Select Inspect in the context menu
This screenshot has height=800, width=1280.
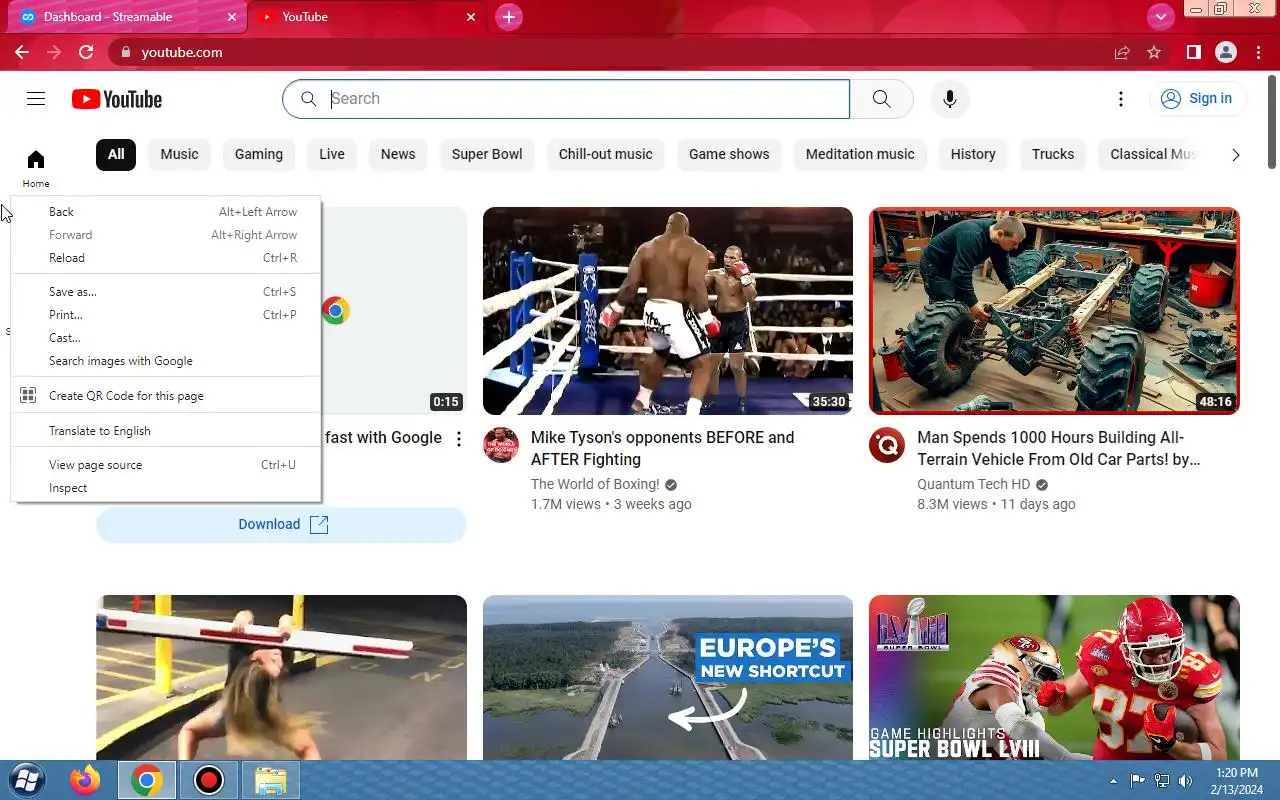pyautogui.click(x=166, y=488)
